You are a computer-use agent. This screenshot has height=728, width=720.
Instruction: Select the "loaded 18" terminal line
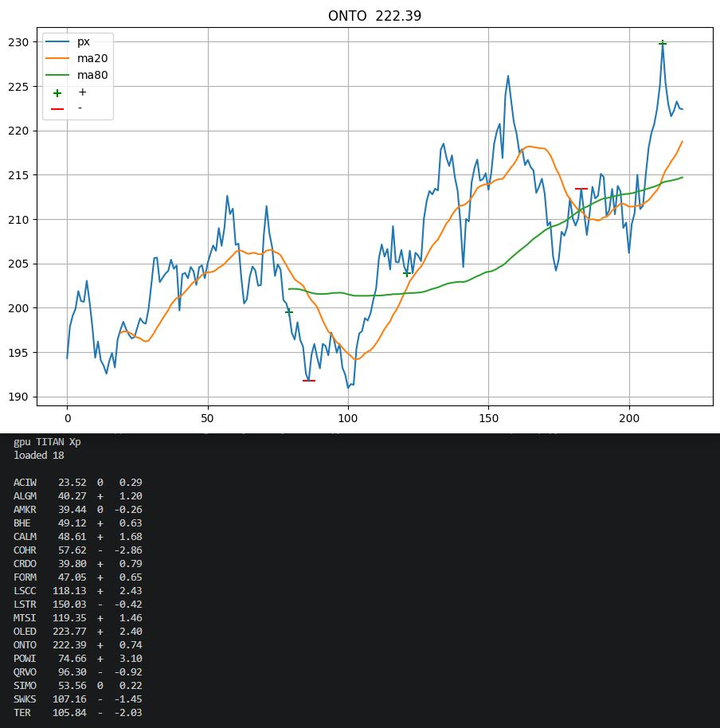point(39,455)
